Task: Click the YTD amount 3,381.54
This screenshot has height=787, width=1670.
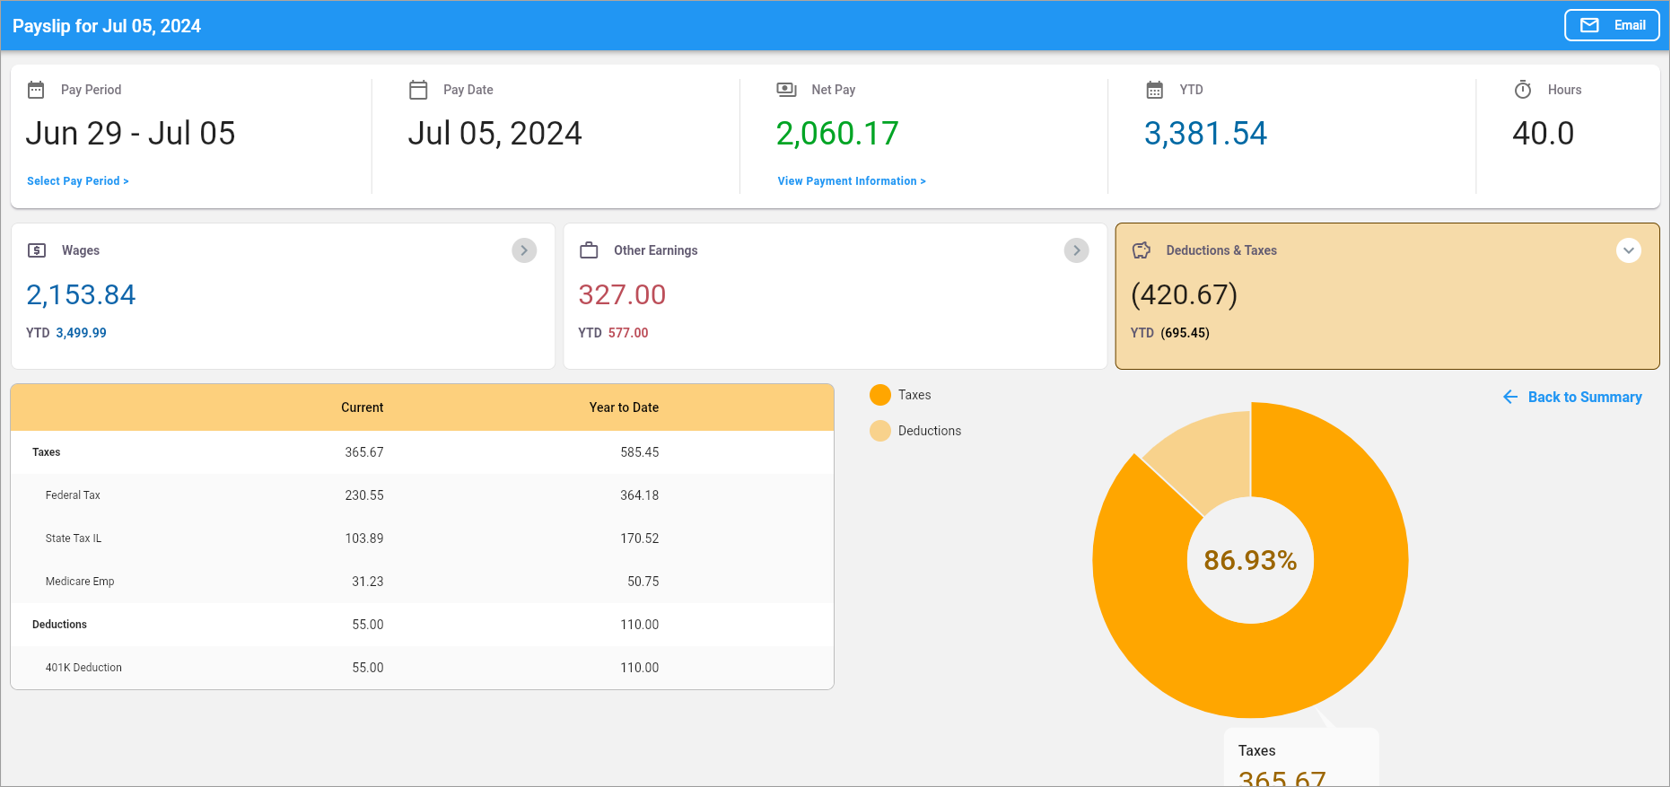Action: (x=1205, y=133)
